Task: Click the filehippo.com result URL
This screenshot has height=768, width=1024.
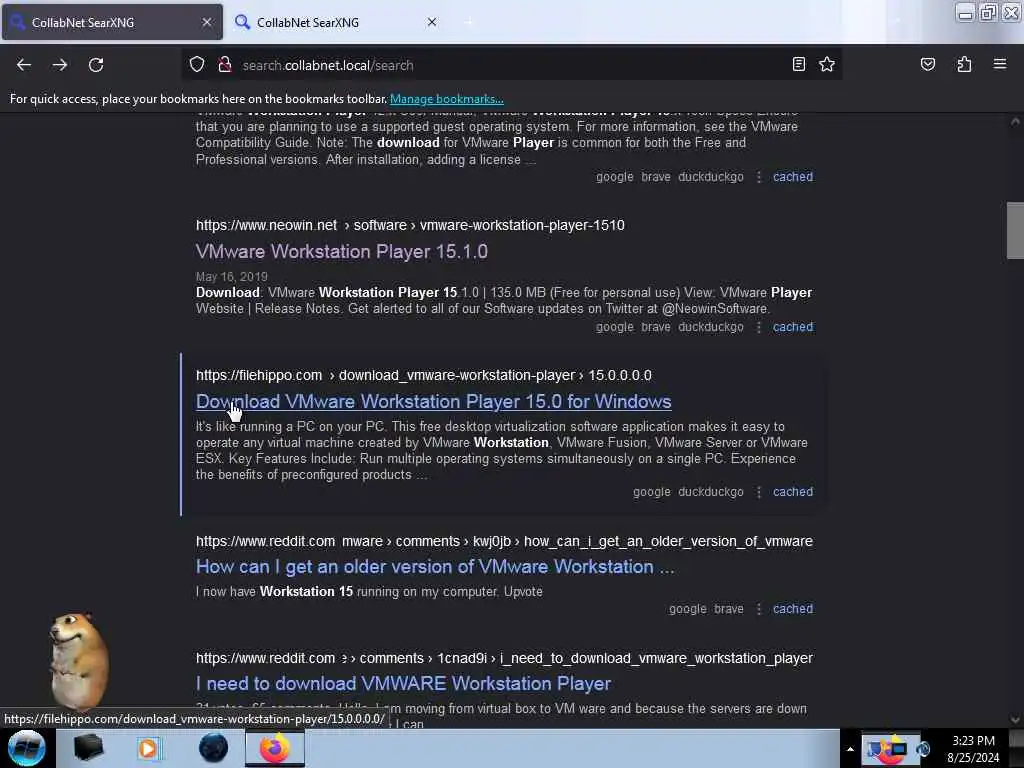Action: [x=424, y=376]
